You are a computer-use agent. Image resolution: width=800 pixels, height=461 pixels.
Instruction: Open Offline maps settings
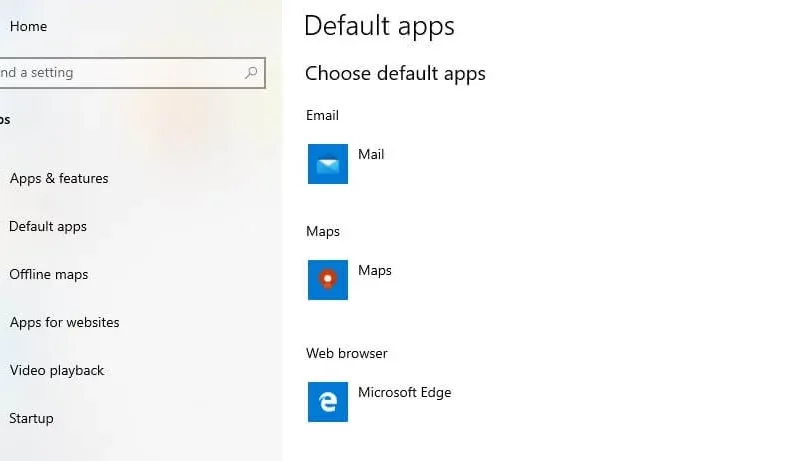coord(49,274)
